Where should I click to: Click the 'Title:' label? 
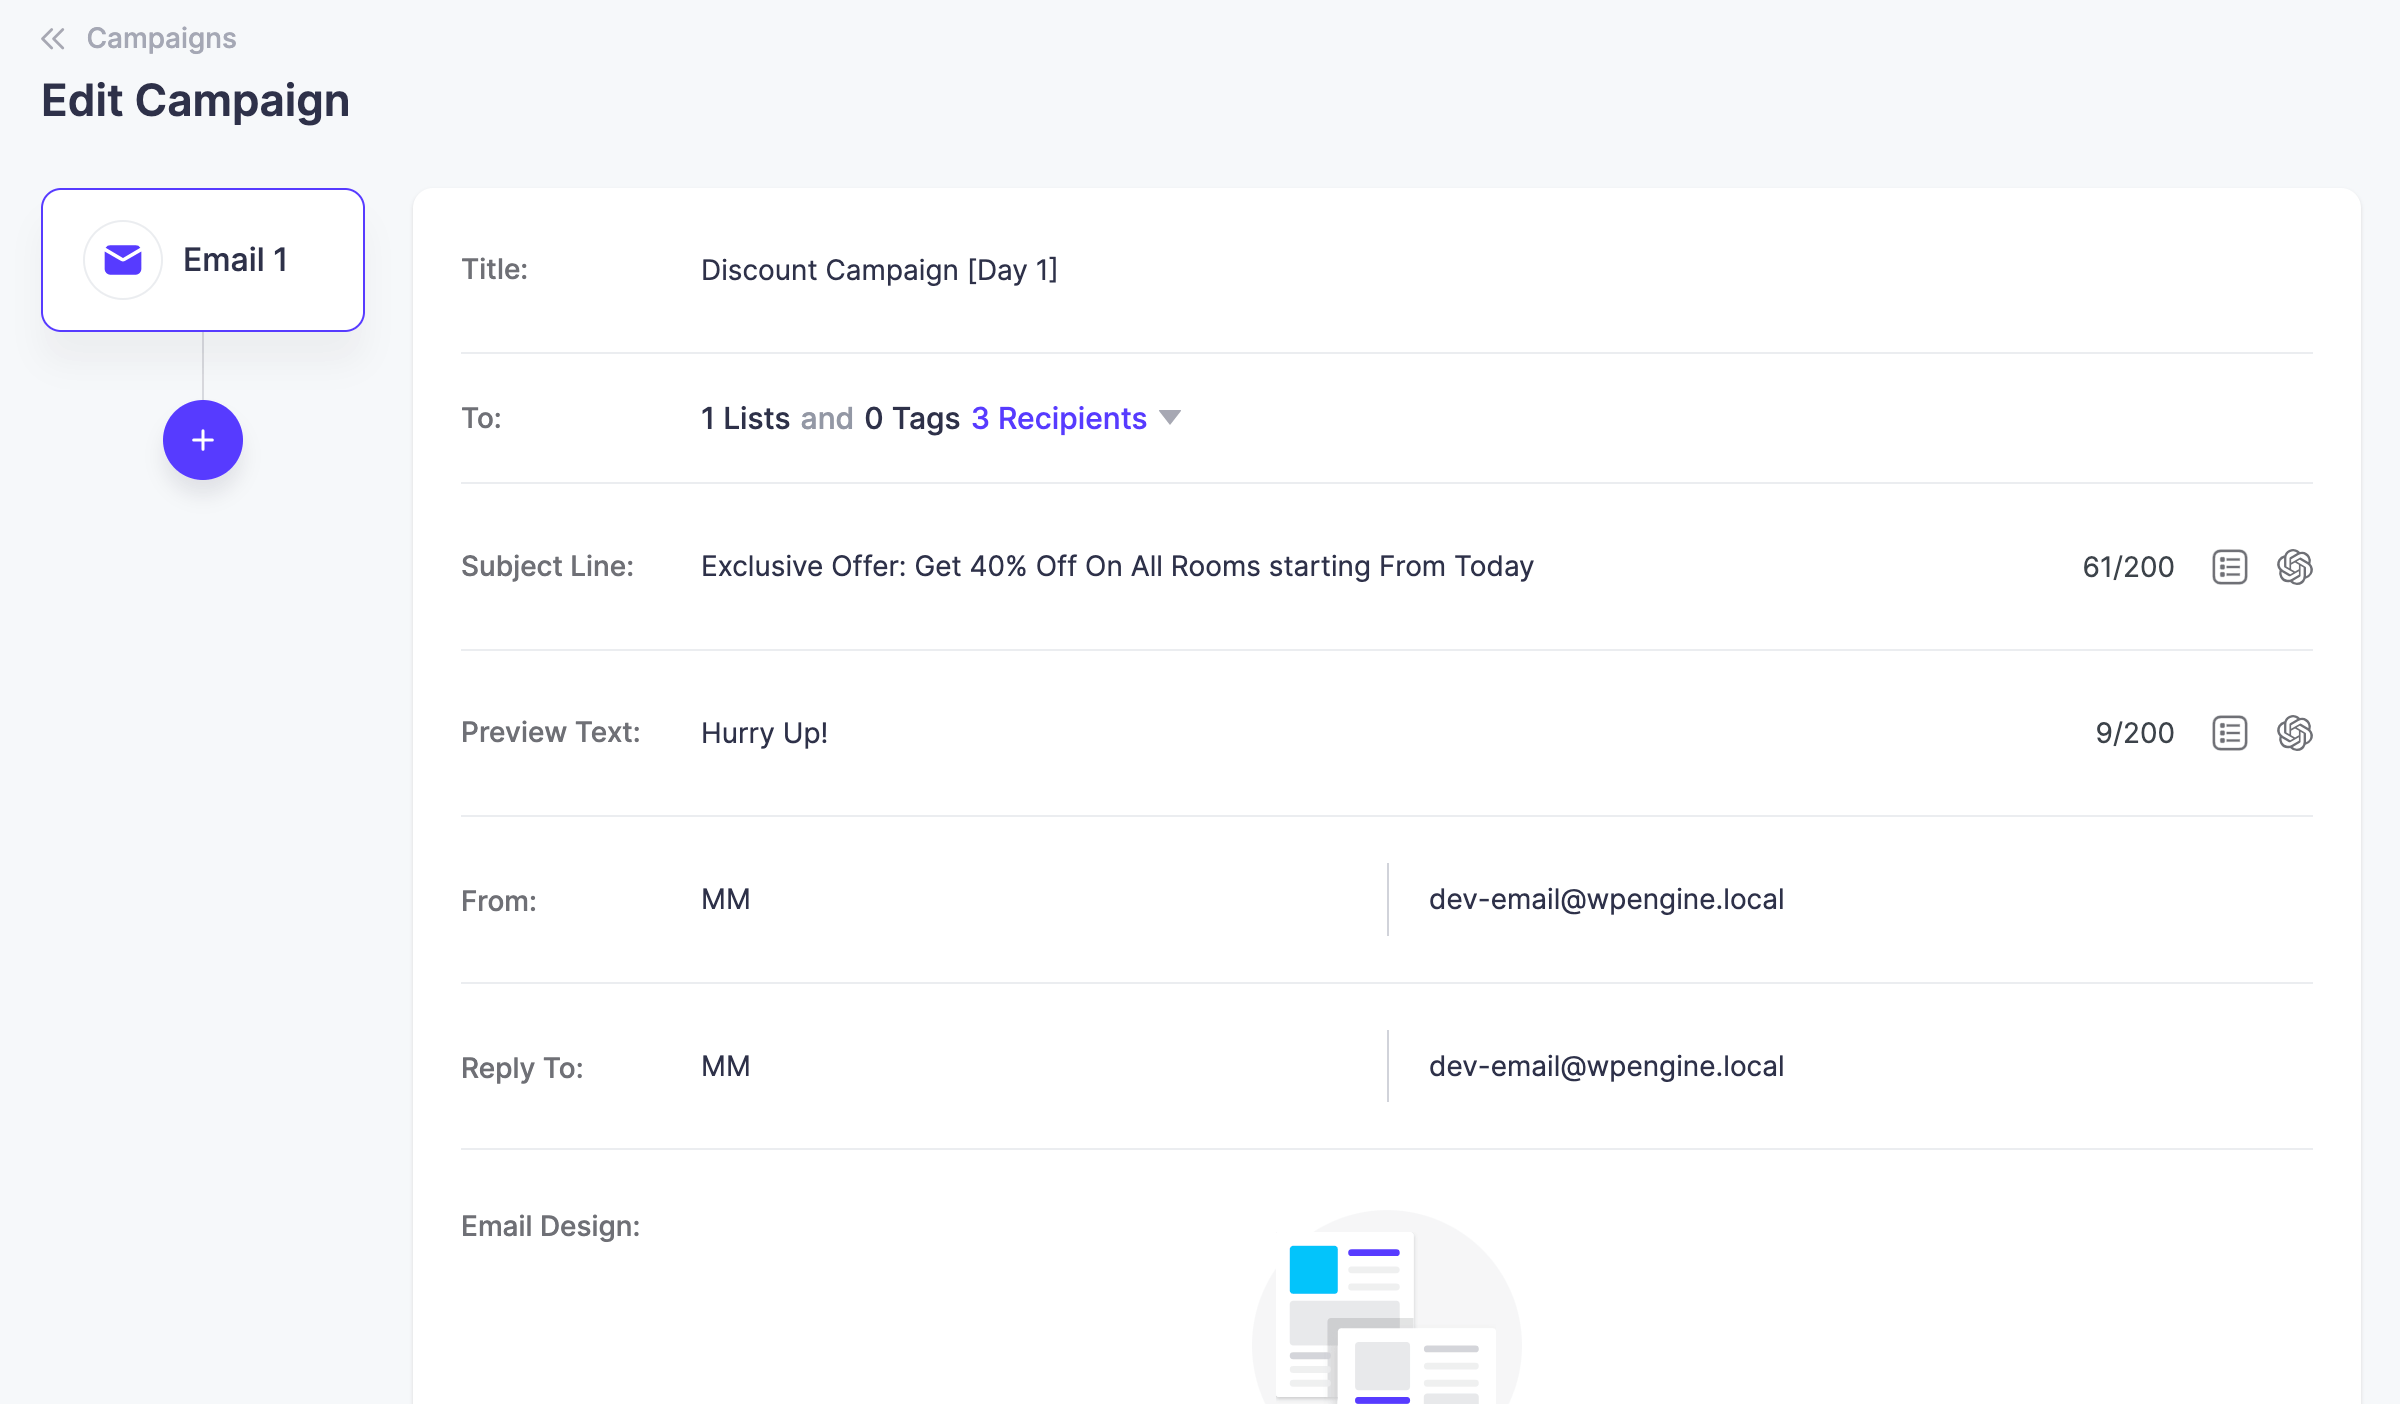tap(494, 269)
